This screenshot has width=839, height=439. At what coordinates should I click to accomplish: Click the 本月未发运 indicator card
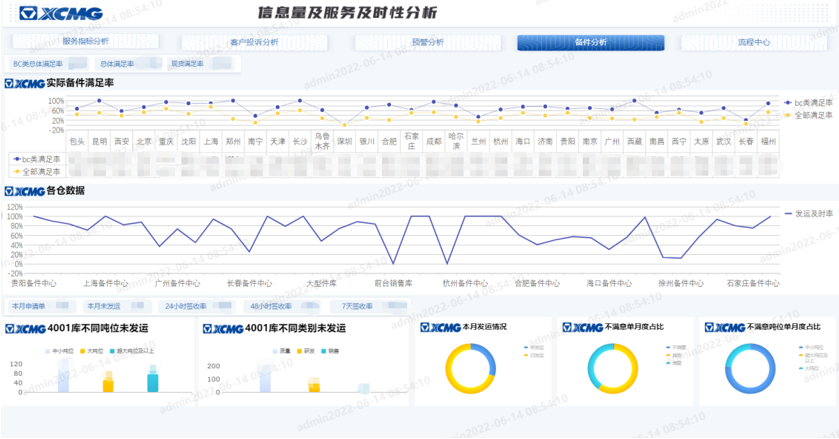116,306
